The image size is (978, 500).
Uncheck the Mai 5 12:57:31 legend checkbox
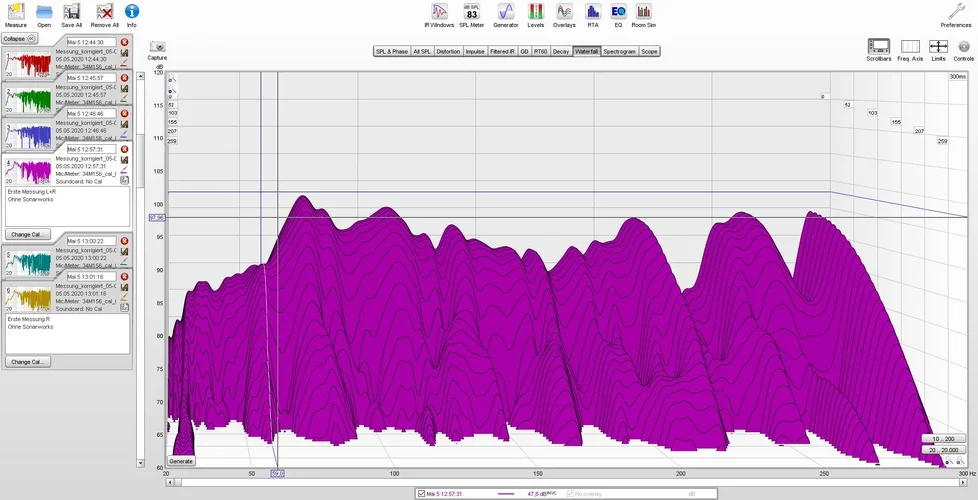422,494
